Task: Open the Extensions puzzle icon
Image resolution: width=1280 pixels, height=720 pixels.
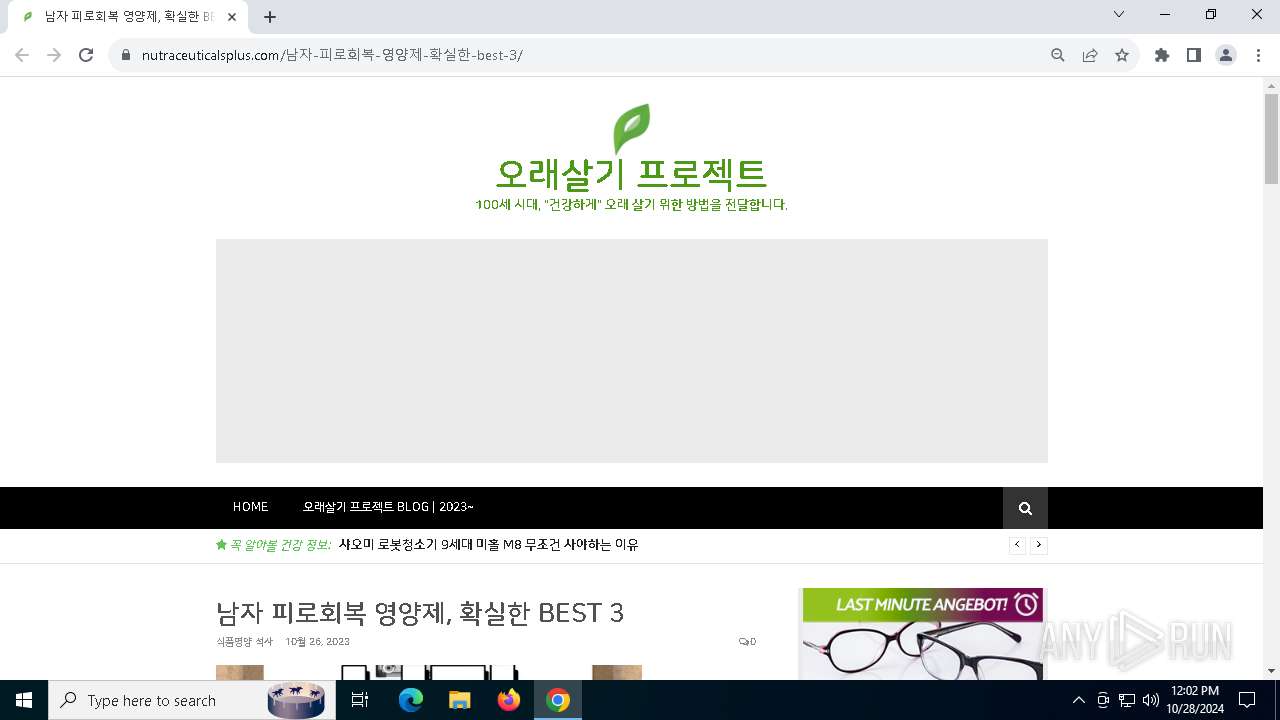Action: click(x=1162, y=55)
